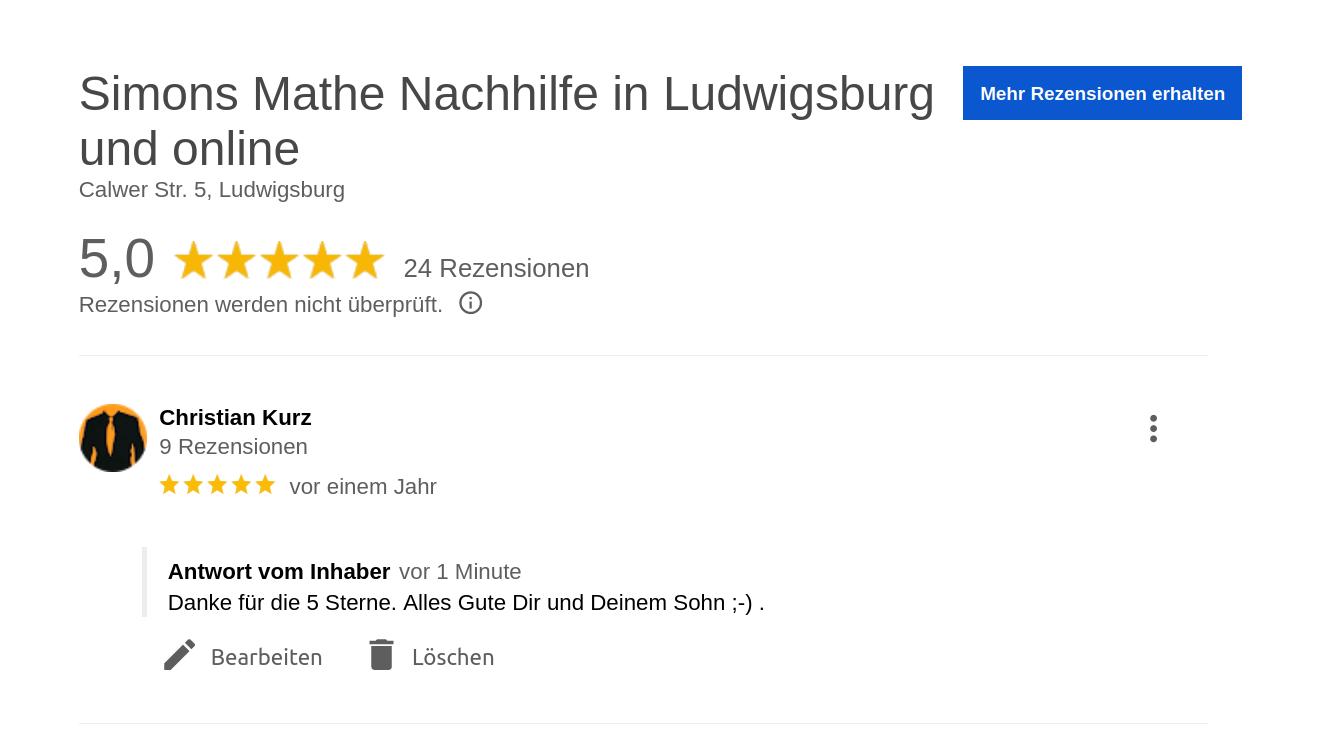The width and height of the screenshot is (1323, 733).
Task: Click "Rezensionen werden nicht überprüft." text
Action: pos(261,304)
